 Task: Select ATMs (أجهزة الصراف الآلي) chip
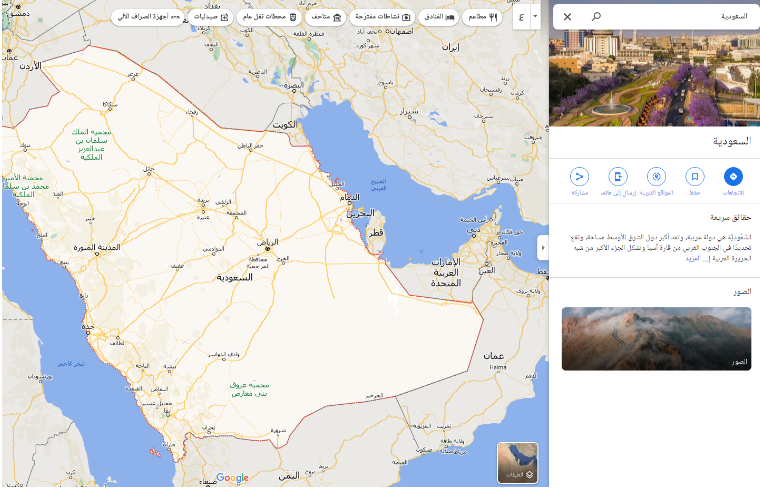[x=148, y=17]
